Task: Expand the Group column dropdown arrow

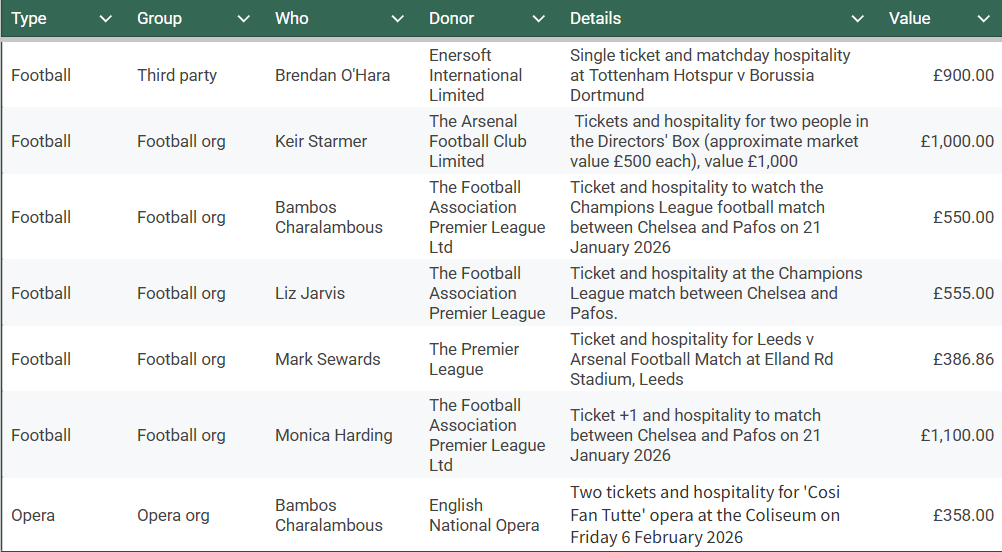Action: (243, 19)
